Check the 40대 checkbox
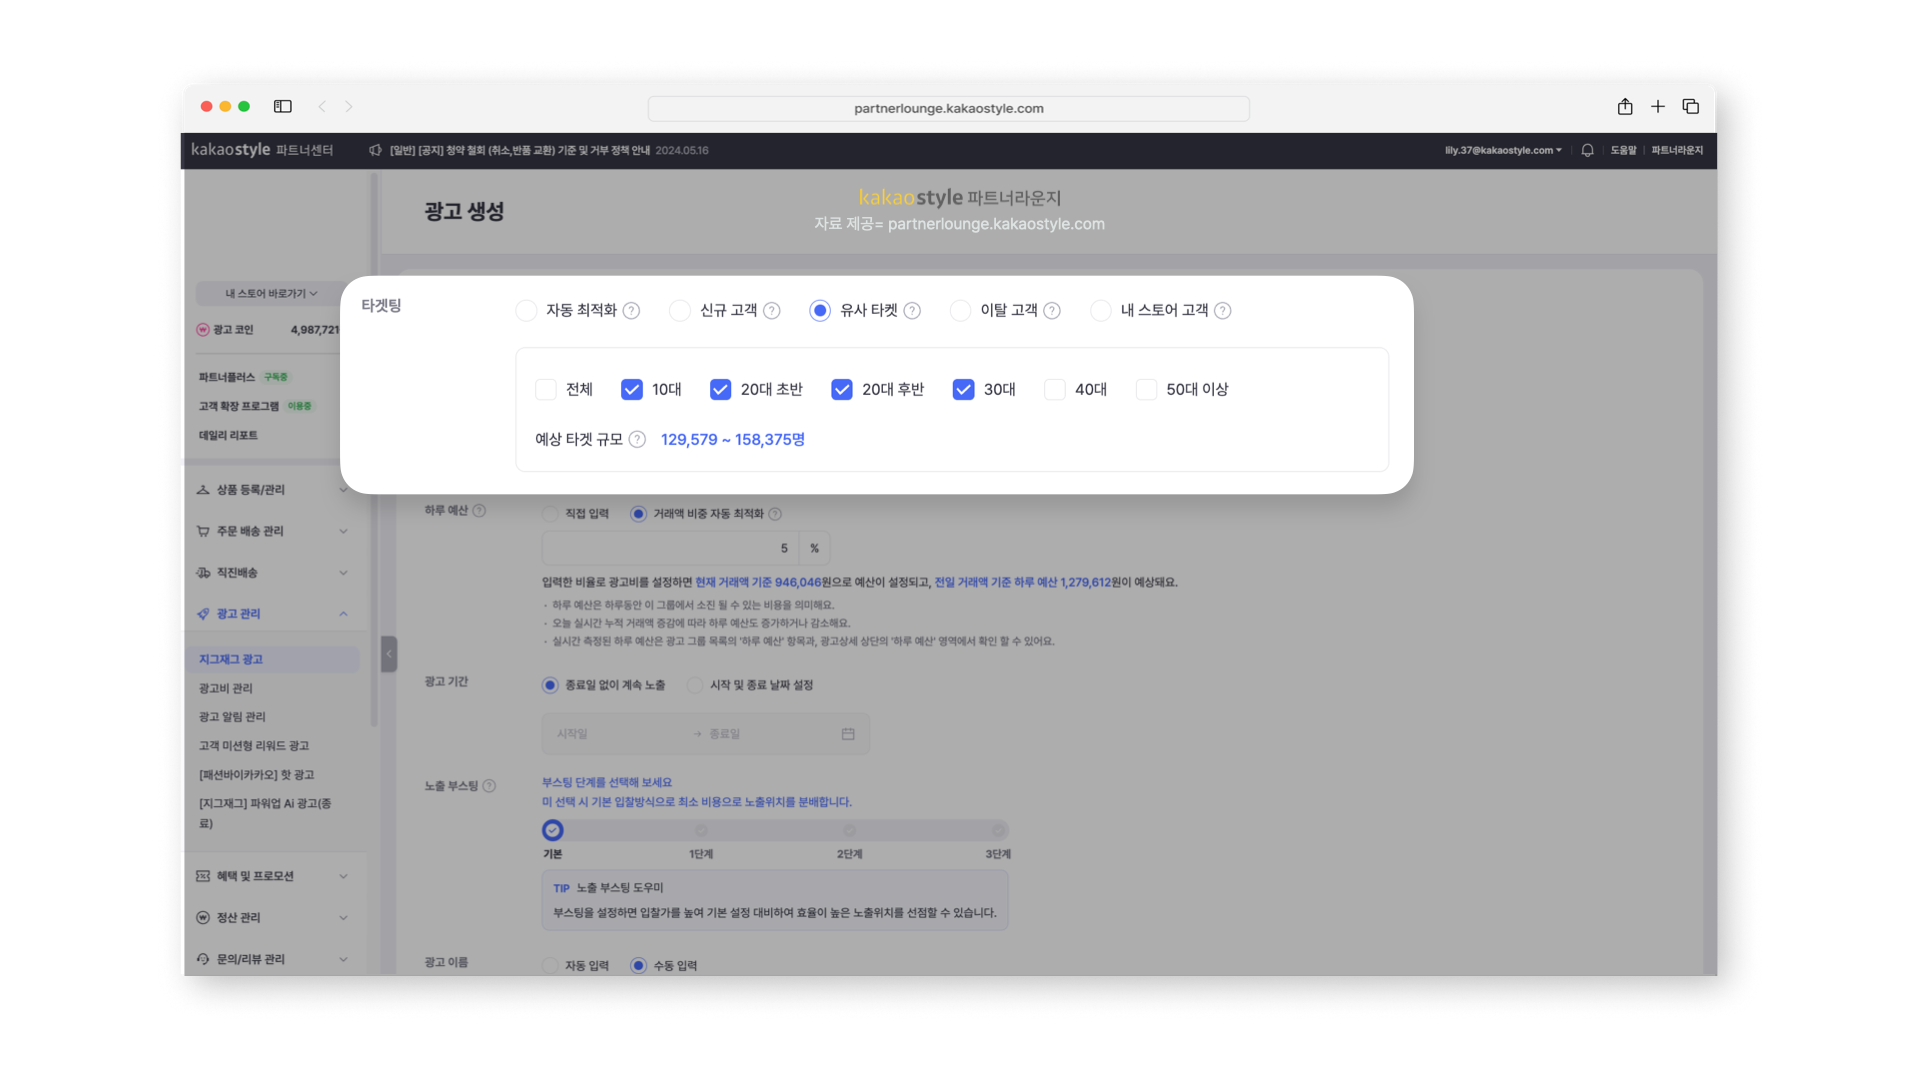This screenshot has height=1080, width=1920. tap(1055, 390)
